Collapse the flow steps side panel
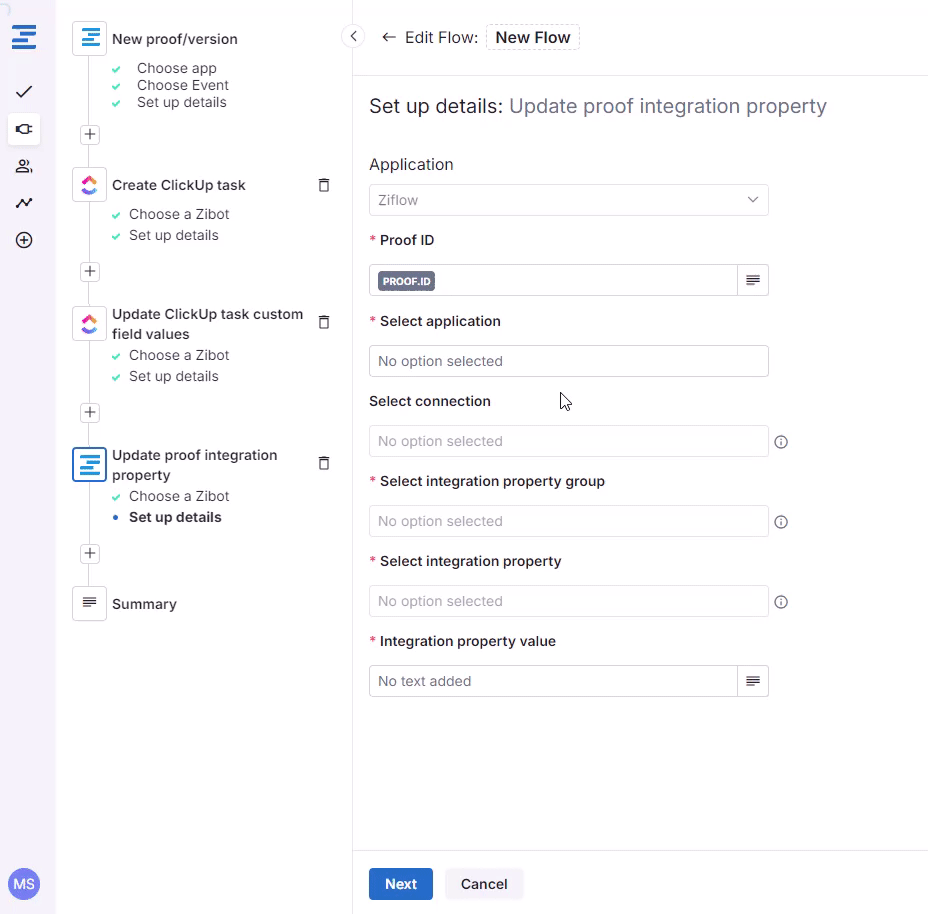This screenshot has width=928, height=914. 353,37
